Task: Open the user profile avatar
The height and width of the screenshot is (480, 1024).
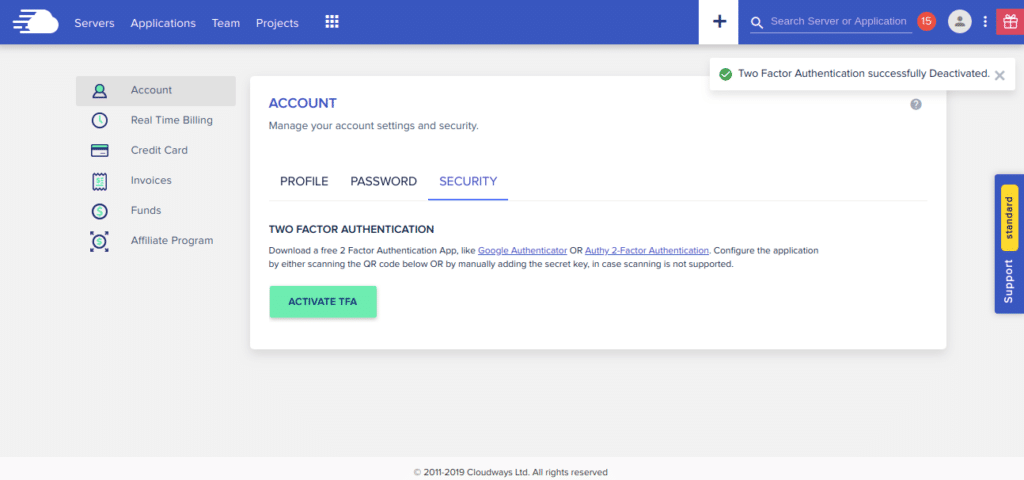Action: click(959, 21)
